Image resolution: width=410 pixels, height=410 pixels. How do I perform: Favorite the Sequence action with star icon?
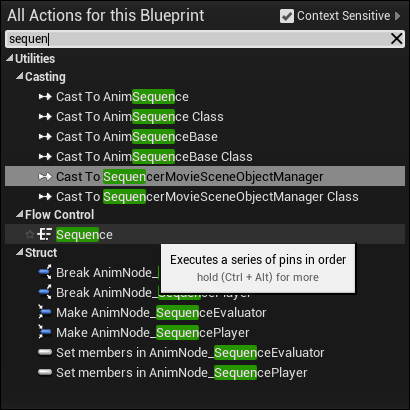[x=30, y=235]
